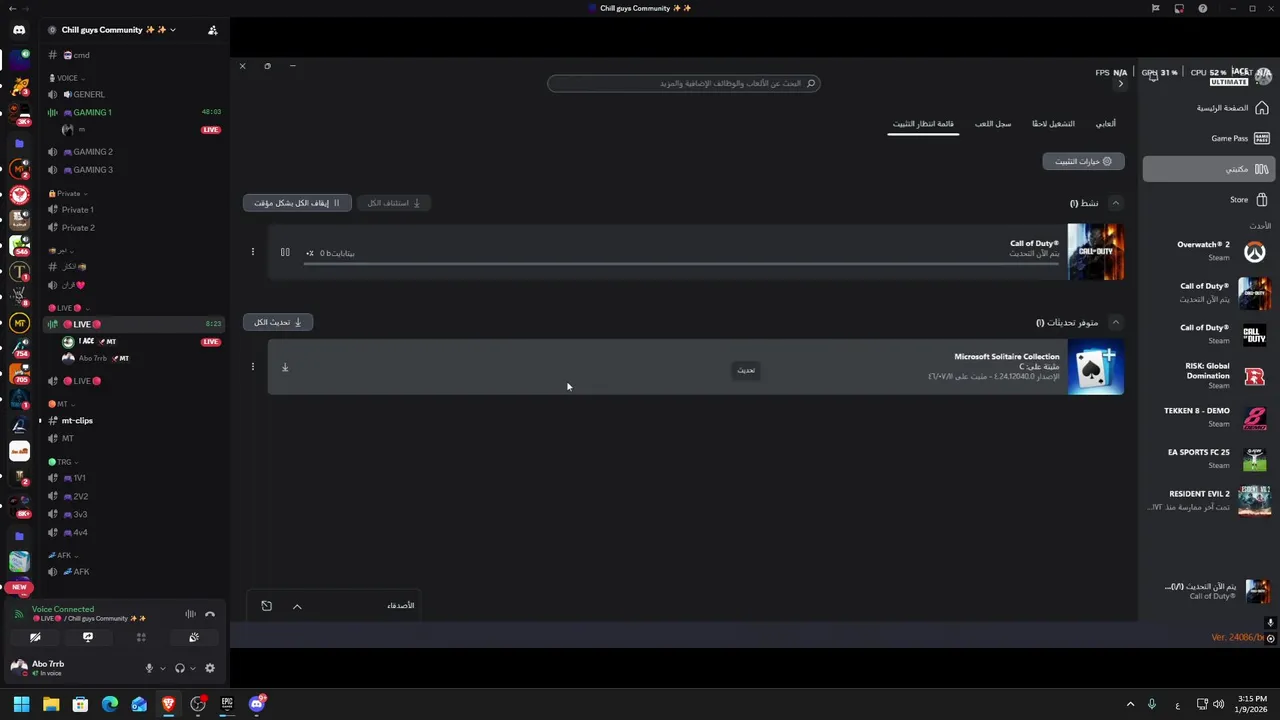Join the Private 1 voice channel
Viewport: 1280px width, 720px height.
click(134, 210)
